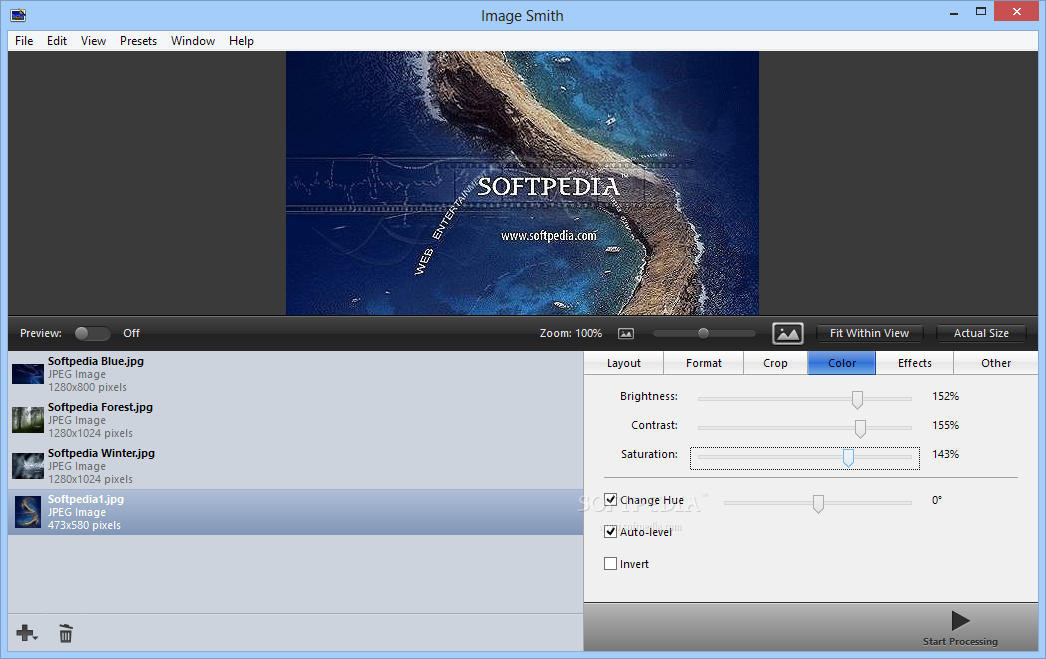Click the Softpedia Forest.jpg thumbnail

click(28, 420)
